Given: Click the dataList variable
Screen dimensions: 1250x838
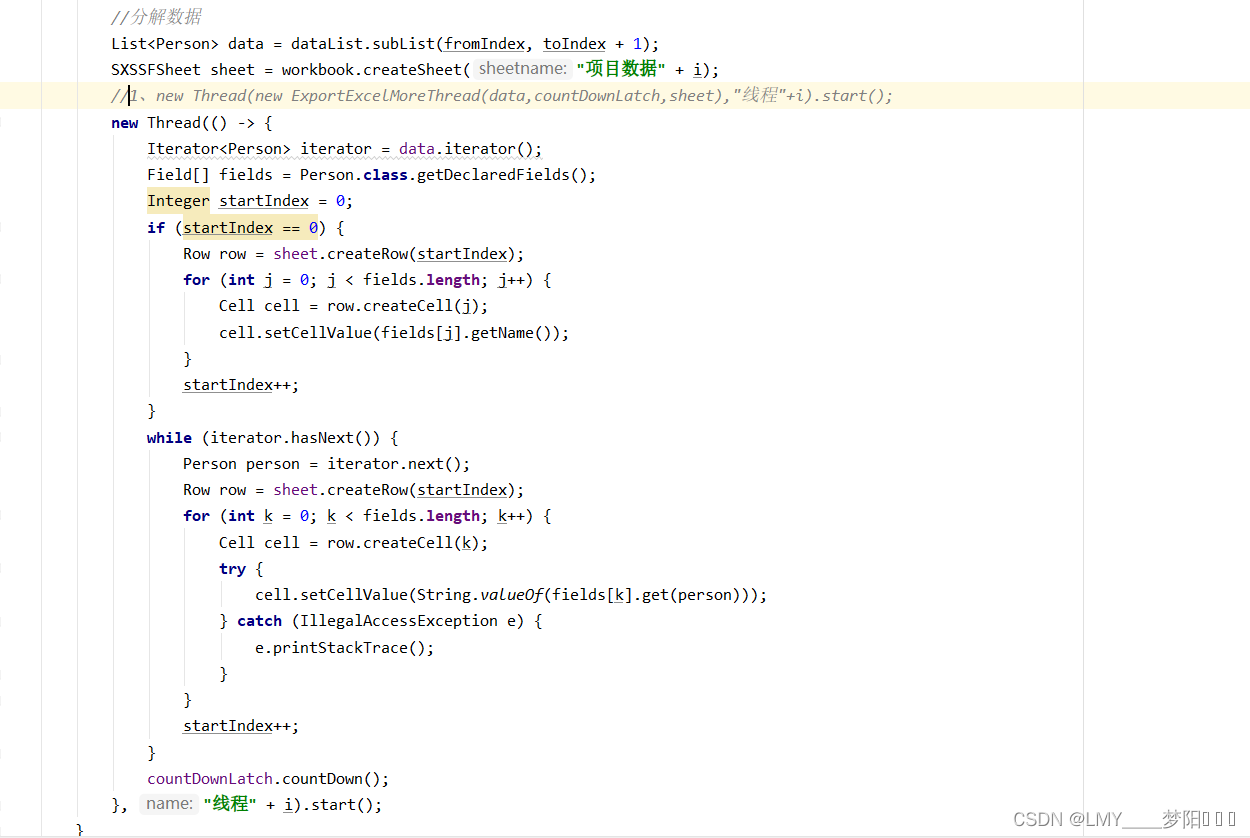Looking at the screenshot, I should click(x=327, y=43).
